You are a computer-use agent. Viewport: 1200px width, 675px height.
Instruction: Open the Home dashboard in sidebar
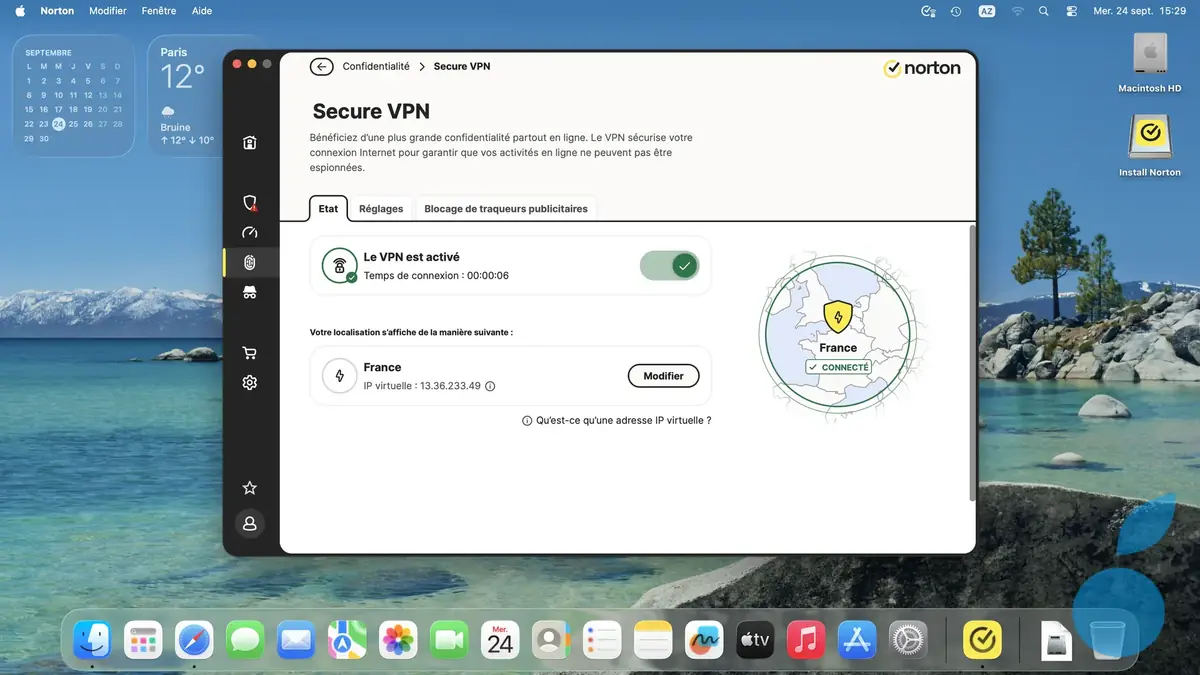pos(249,143)
